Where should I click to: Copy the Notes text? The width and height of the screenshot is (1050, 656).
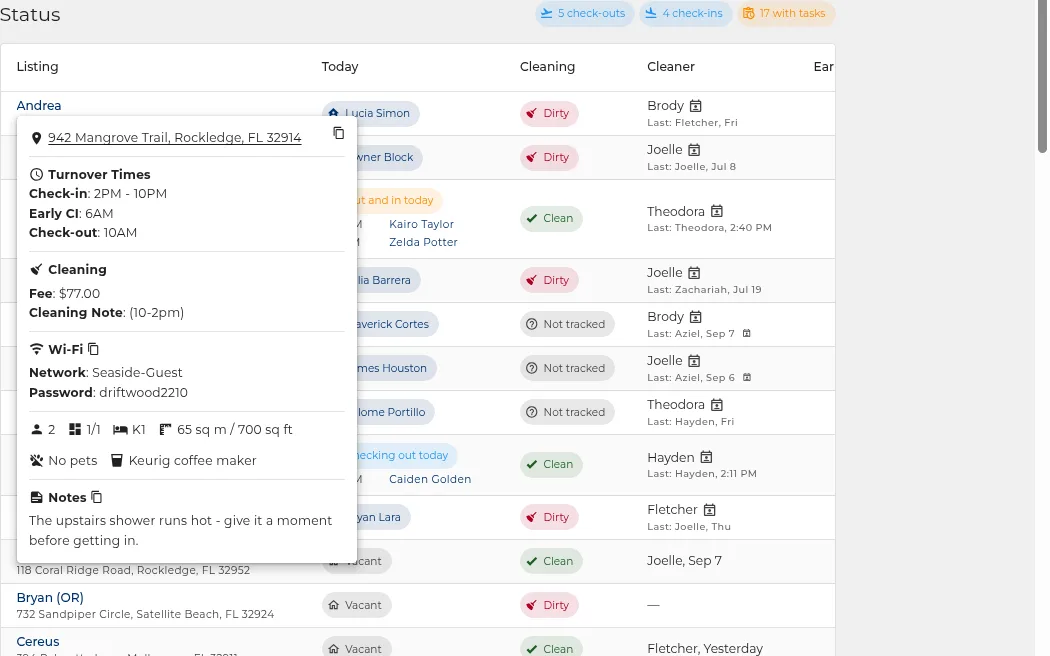97,497
